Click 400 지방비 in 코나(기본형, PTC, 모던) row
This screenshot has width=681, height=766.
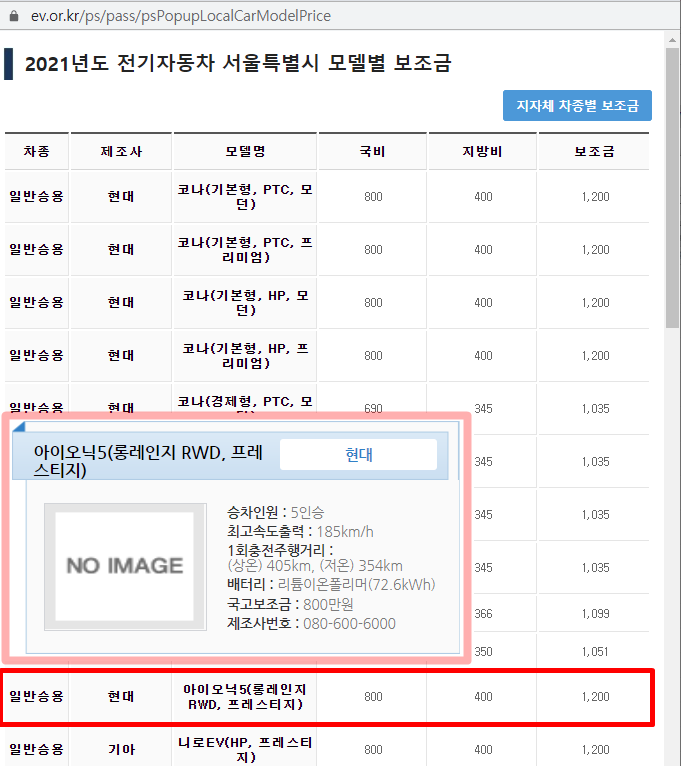(x=483, y=197)
